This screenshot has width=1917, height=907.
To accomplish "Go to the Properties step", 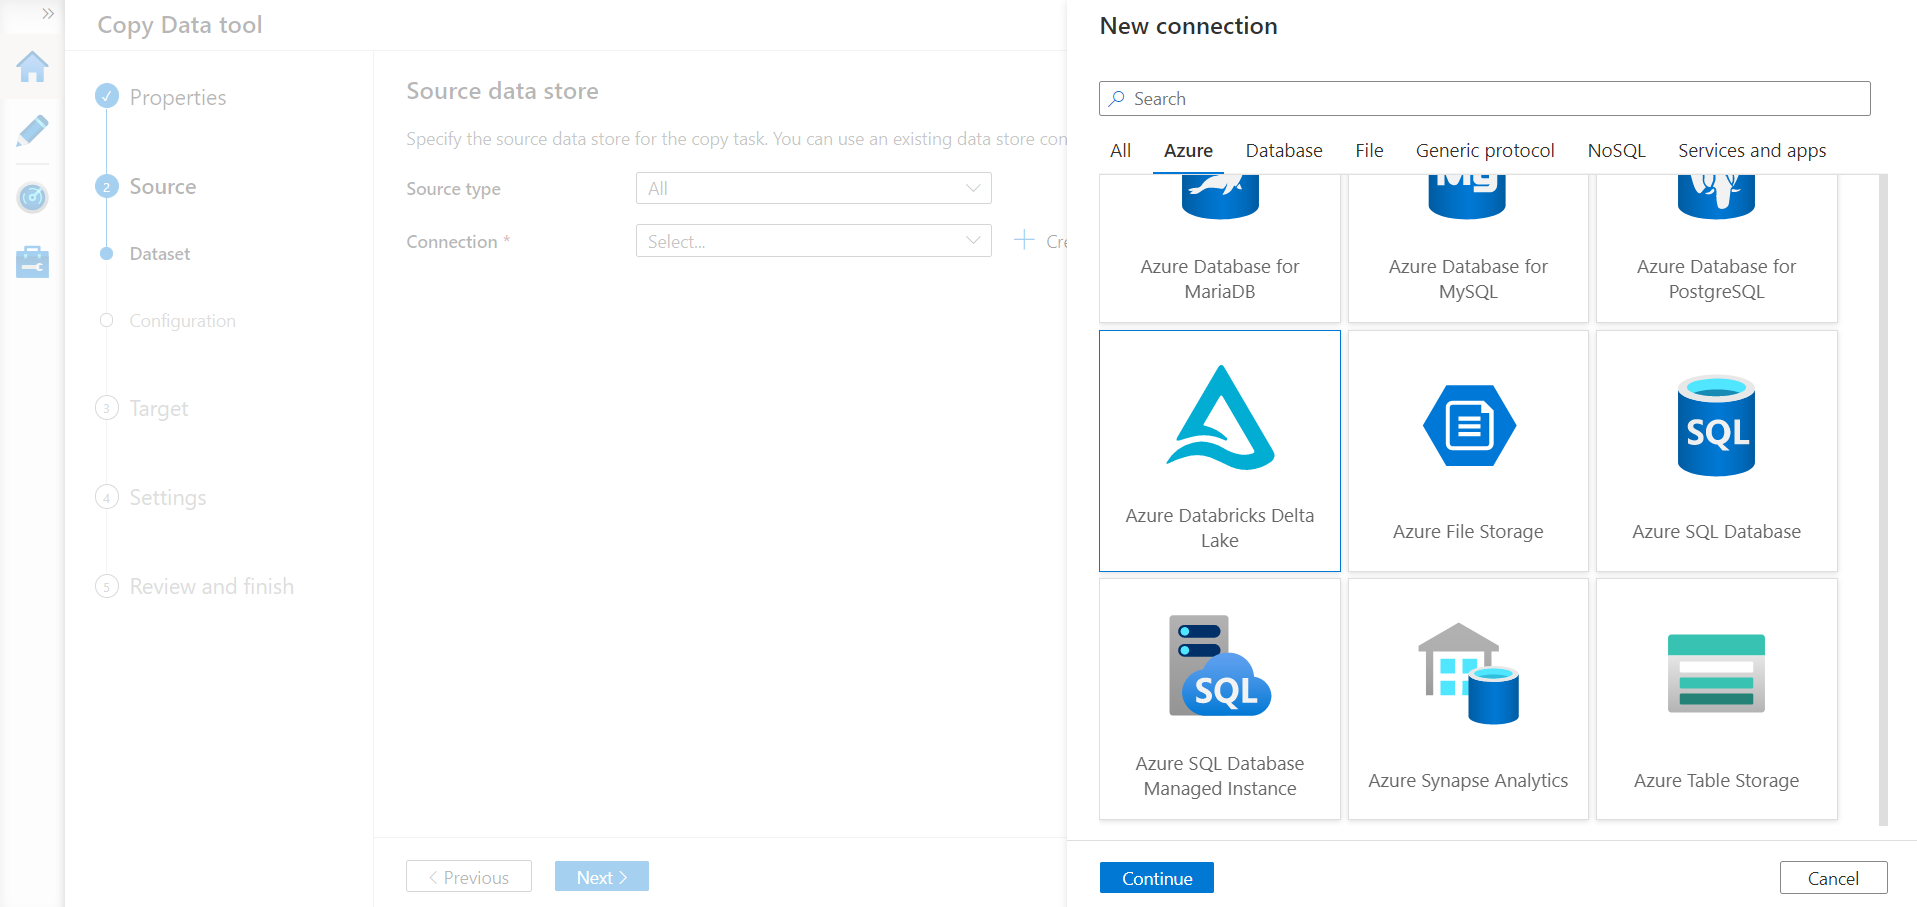I will (x=178, y=97).
